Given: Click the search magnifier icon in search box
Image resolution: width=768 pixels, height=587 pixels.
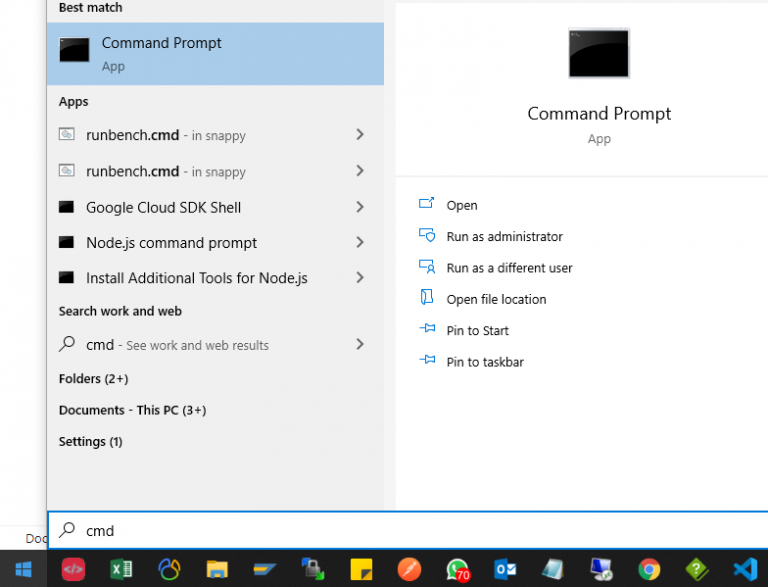Looking at the screenshot, I should [x=67, y=530].
